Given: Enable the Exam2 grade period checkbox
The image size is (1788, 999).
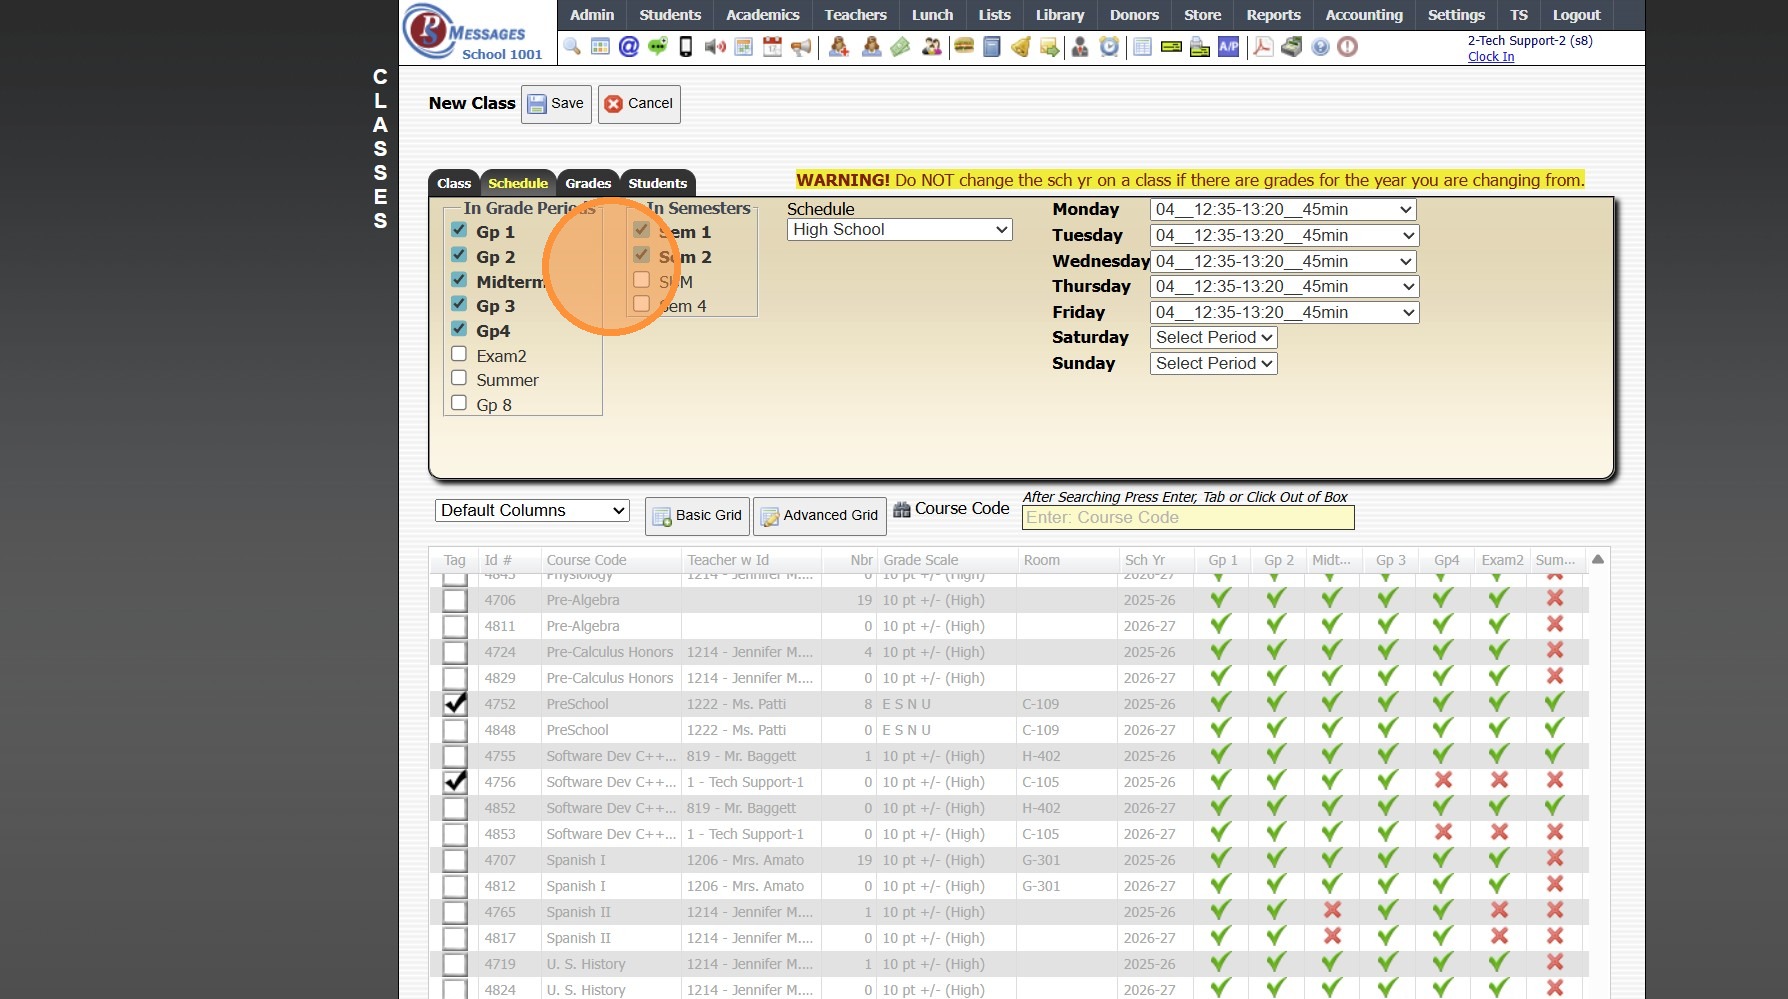Looking at the screenshot, I should pyautogui.click(x=459, y=354).
